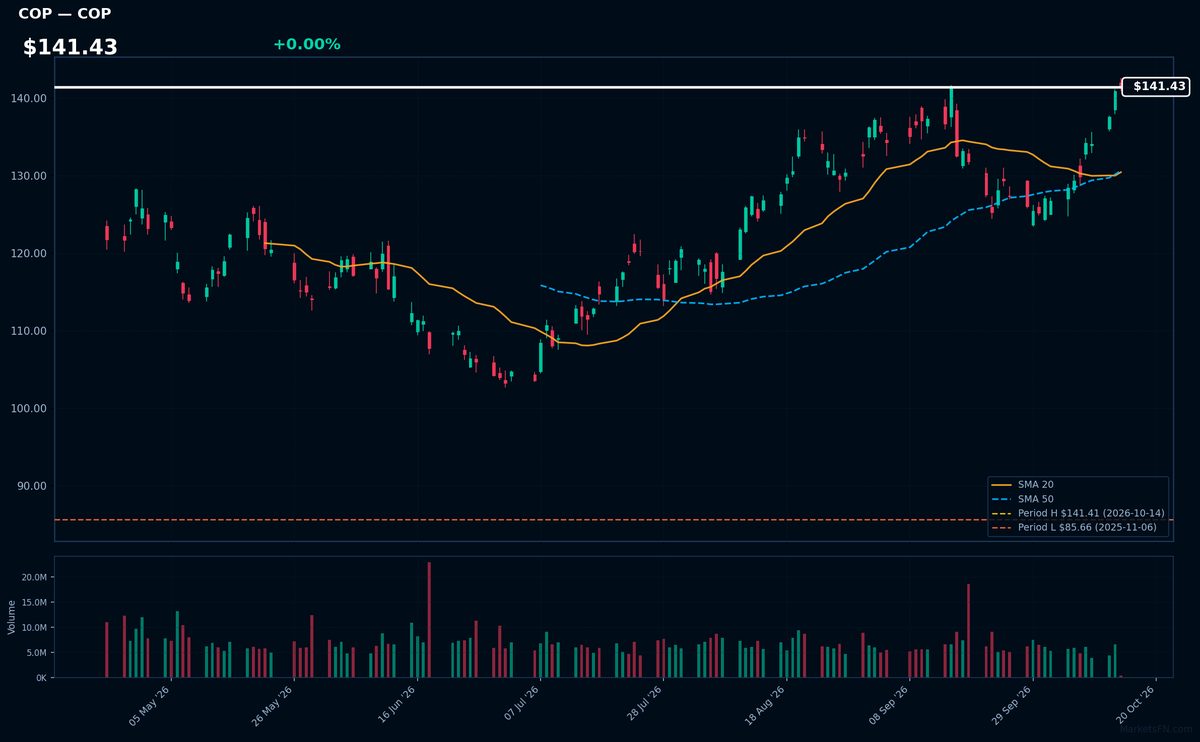Click the "18 Aug '26" date label

pyautogui.click(x=768, y=708)
